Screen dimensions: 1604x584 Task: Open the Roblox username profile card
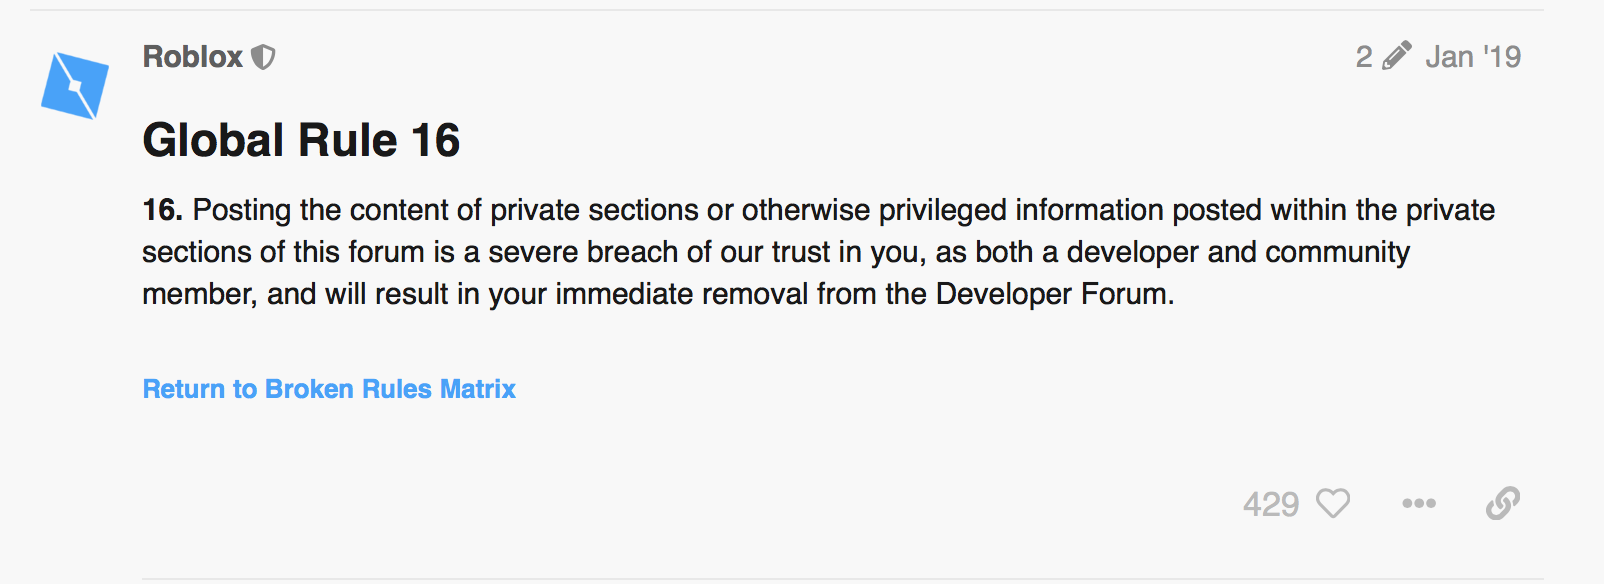point(193,57)
